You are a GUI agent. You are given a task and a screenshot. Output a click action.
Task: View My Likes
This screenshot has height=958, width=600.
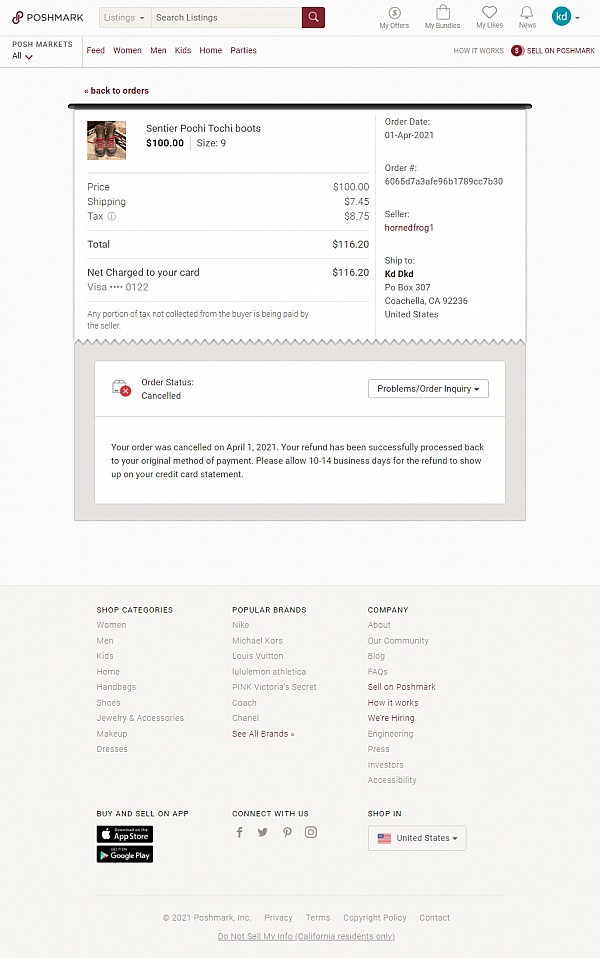coord(489,17)
